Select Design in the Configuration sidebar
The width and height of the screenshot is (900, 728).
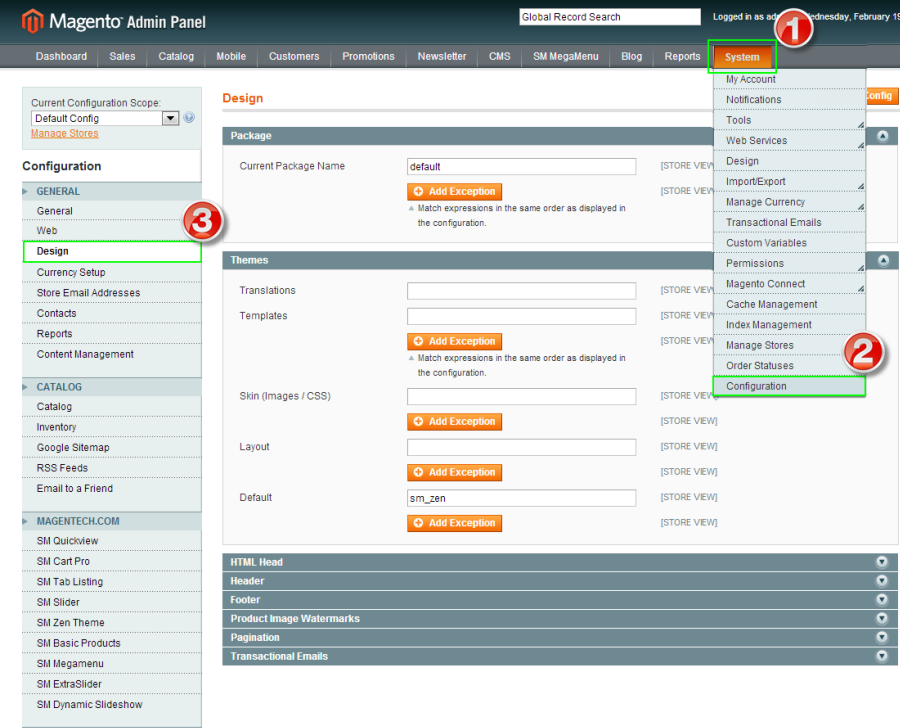[112, 251]
